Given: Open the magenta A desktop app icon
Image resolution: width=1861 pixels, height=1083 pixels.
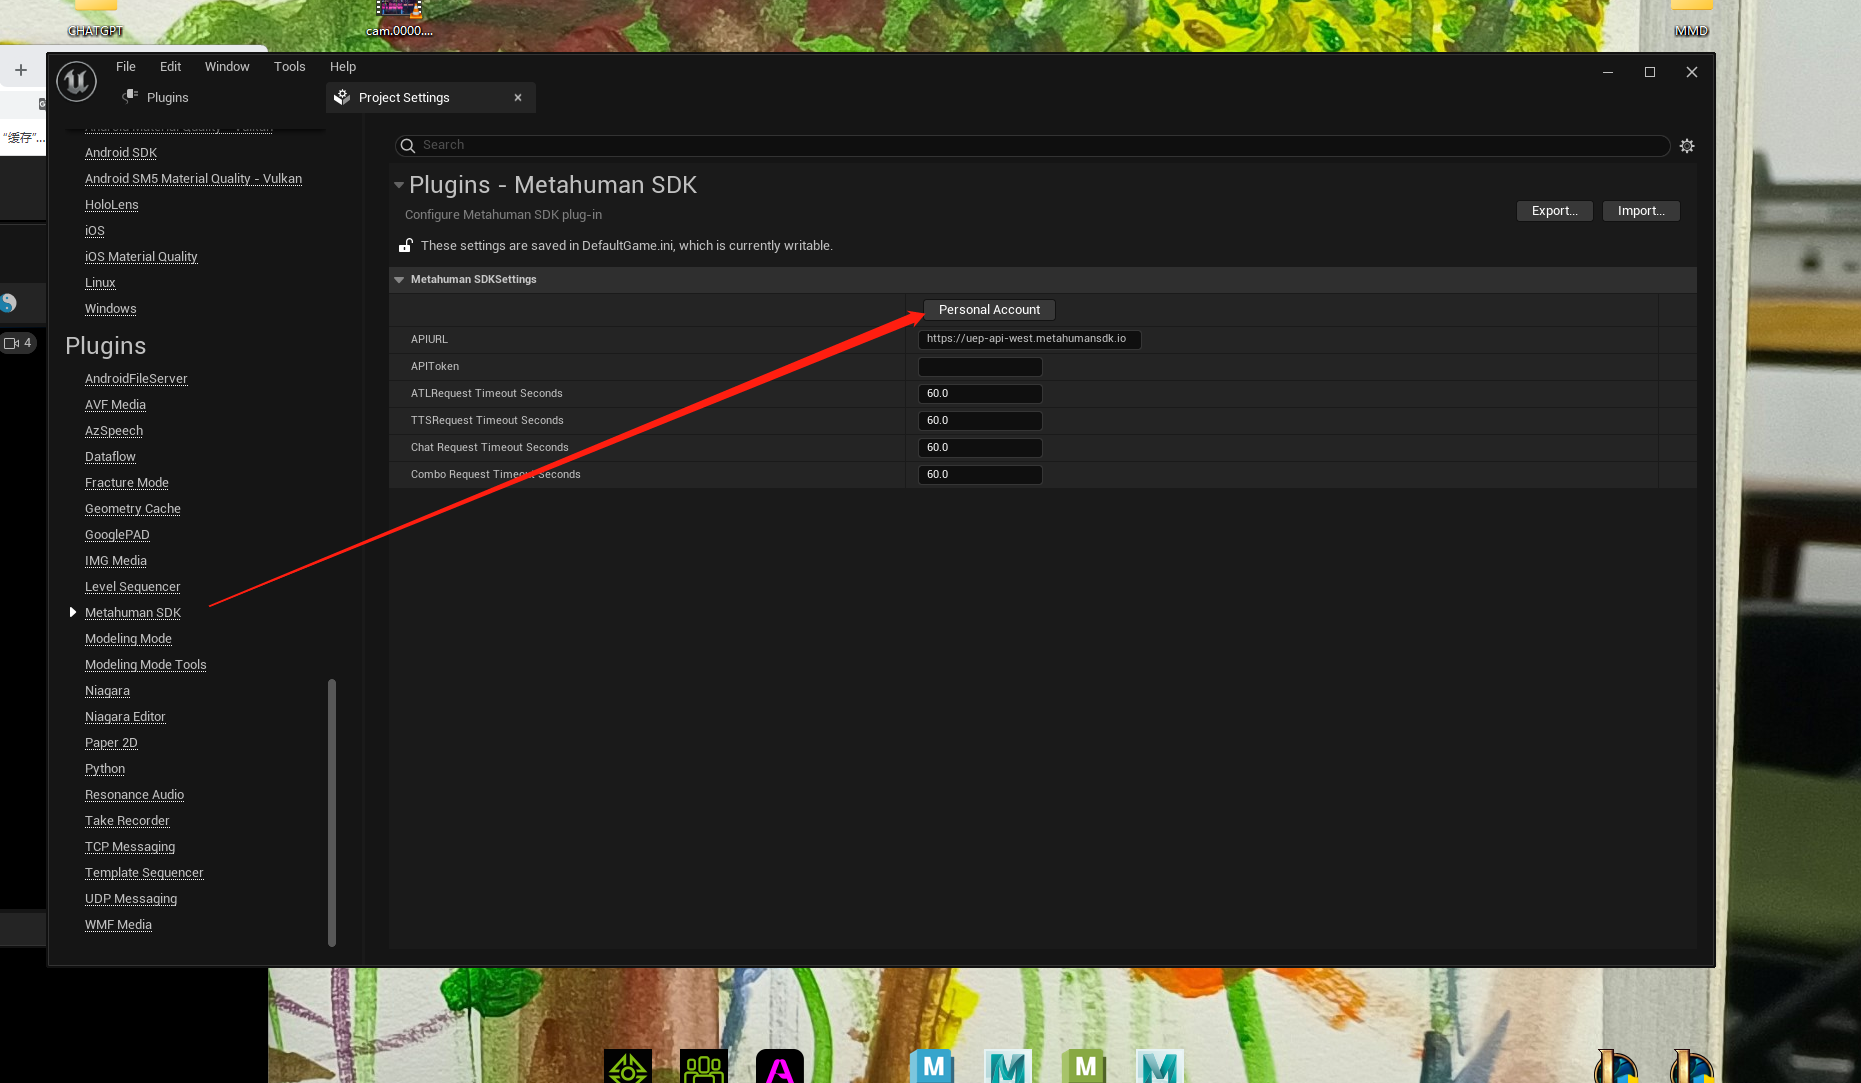Looking at the screenshot, I should [x=780, y=1066].
